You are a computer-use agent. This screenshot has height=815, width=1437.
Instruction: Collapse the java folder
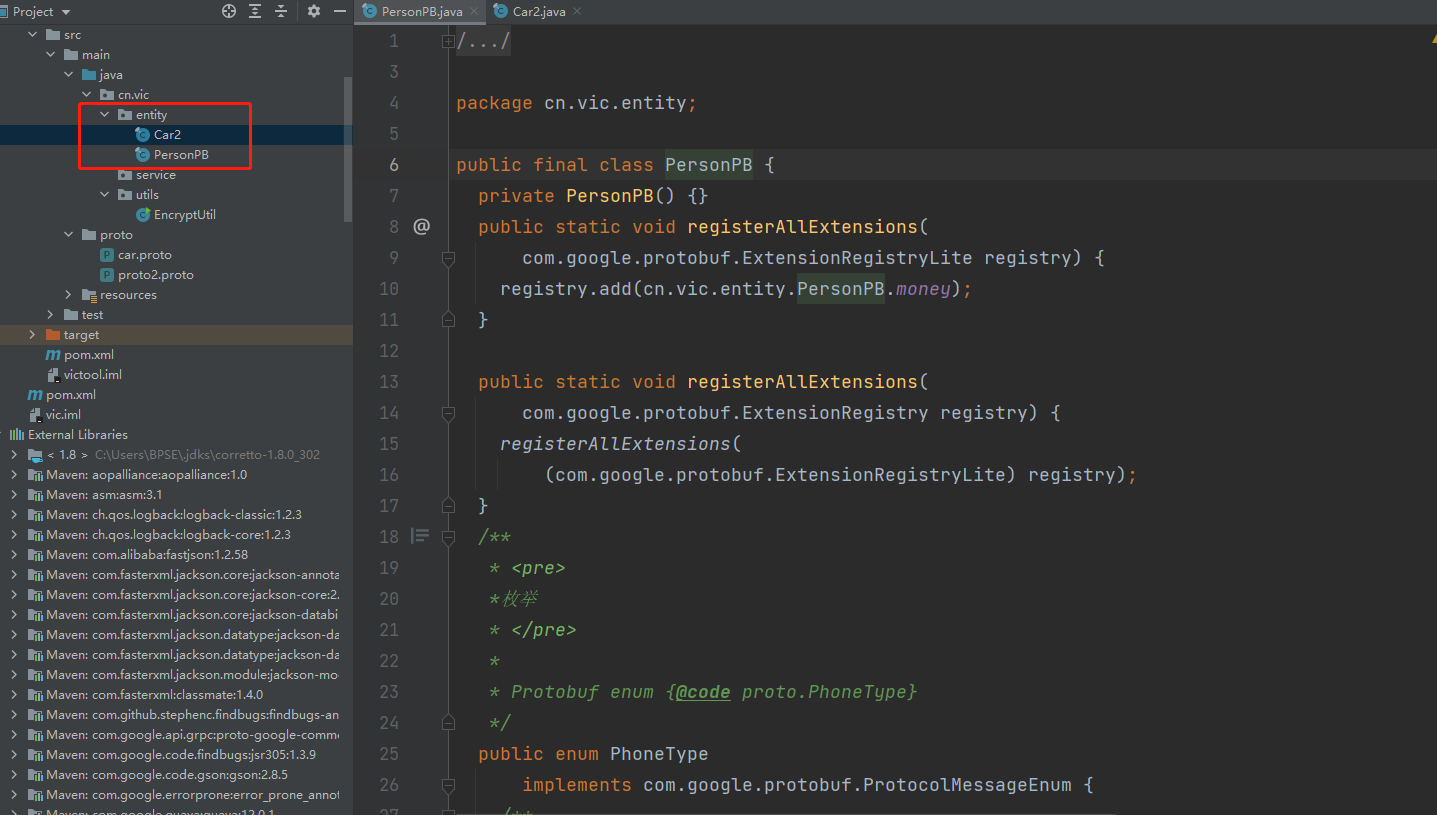pyautogui.click(x=69, y=75)
